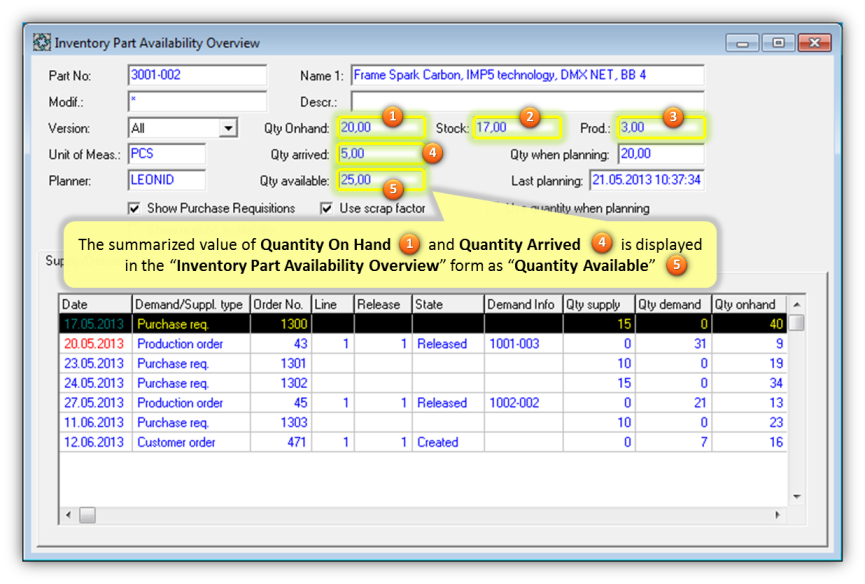
Task: Click the Qty demand column header
Action: (x=673, y=304)
